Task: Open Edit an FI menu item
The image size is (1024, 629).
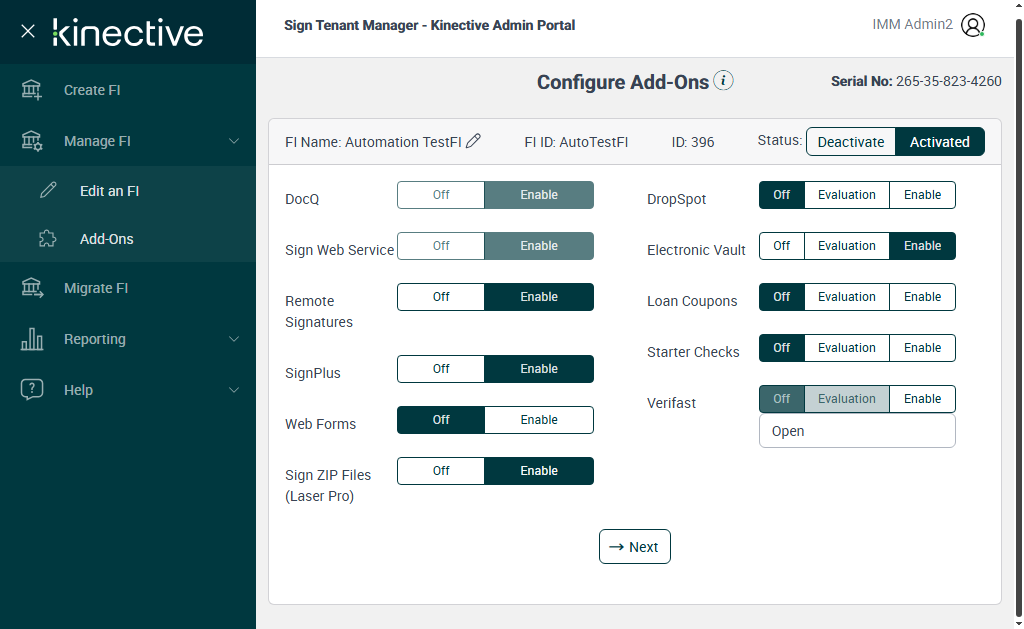Action: (x=109, y=191)
